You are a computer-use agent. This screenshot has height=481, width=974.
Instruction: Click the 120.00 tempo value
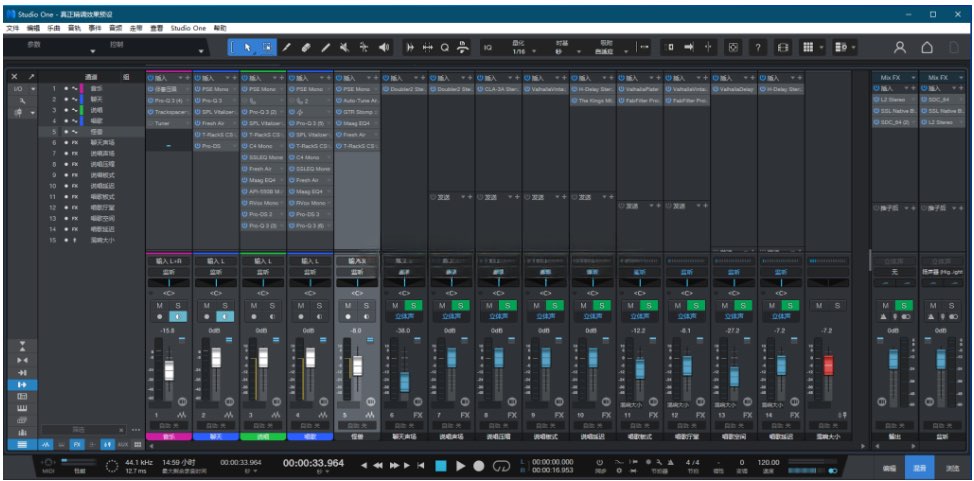768,462
